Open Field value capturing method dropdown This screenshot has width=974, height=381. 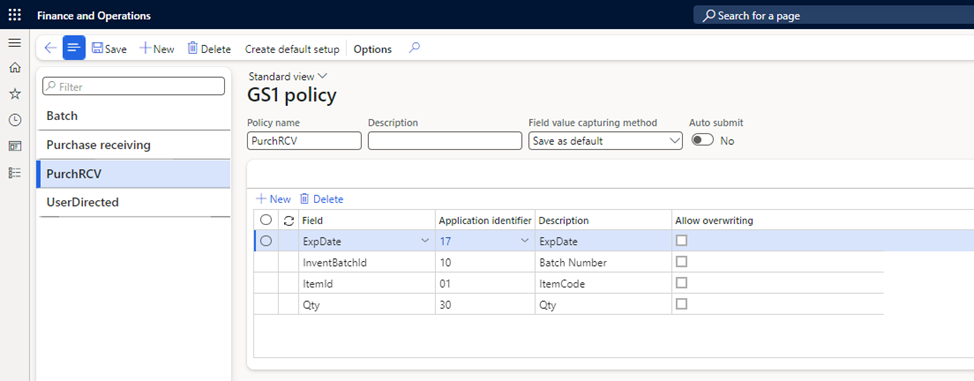click(605, 141)
